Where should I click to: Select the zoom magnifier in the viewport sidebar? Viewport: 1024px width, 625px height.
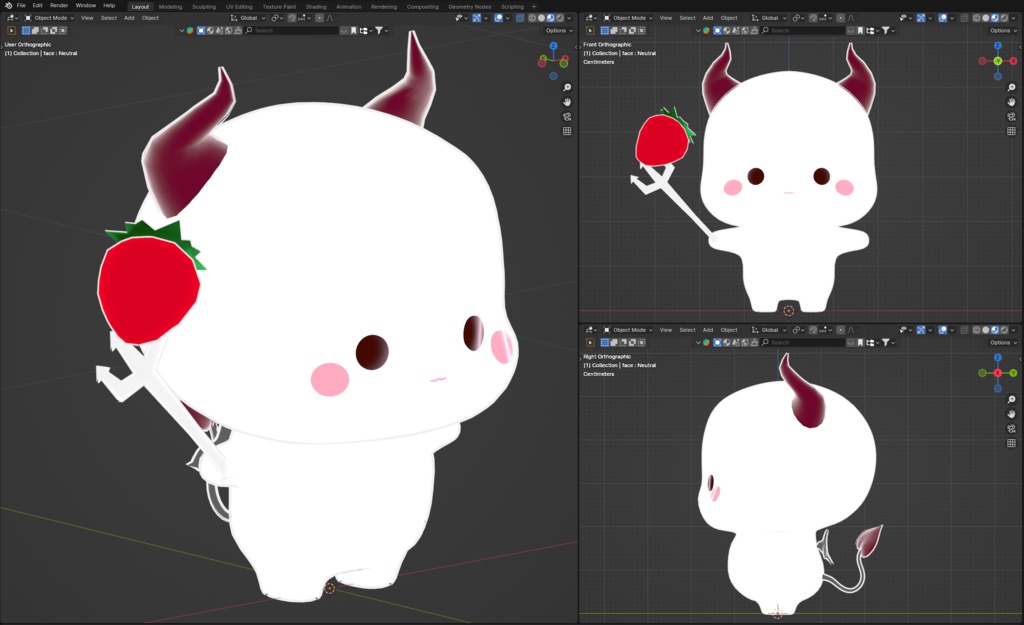(566, 87)
